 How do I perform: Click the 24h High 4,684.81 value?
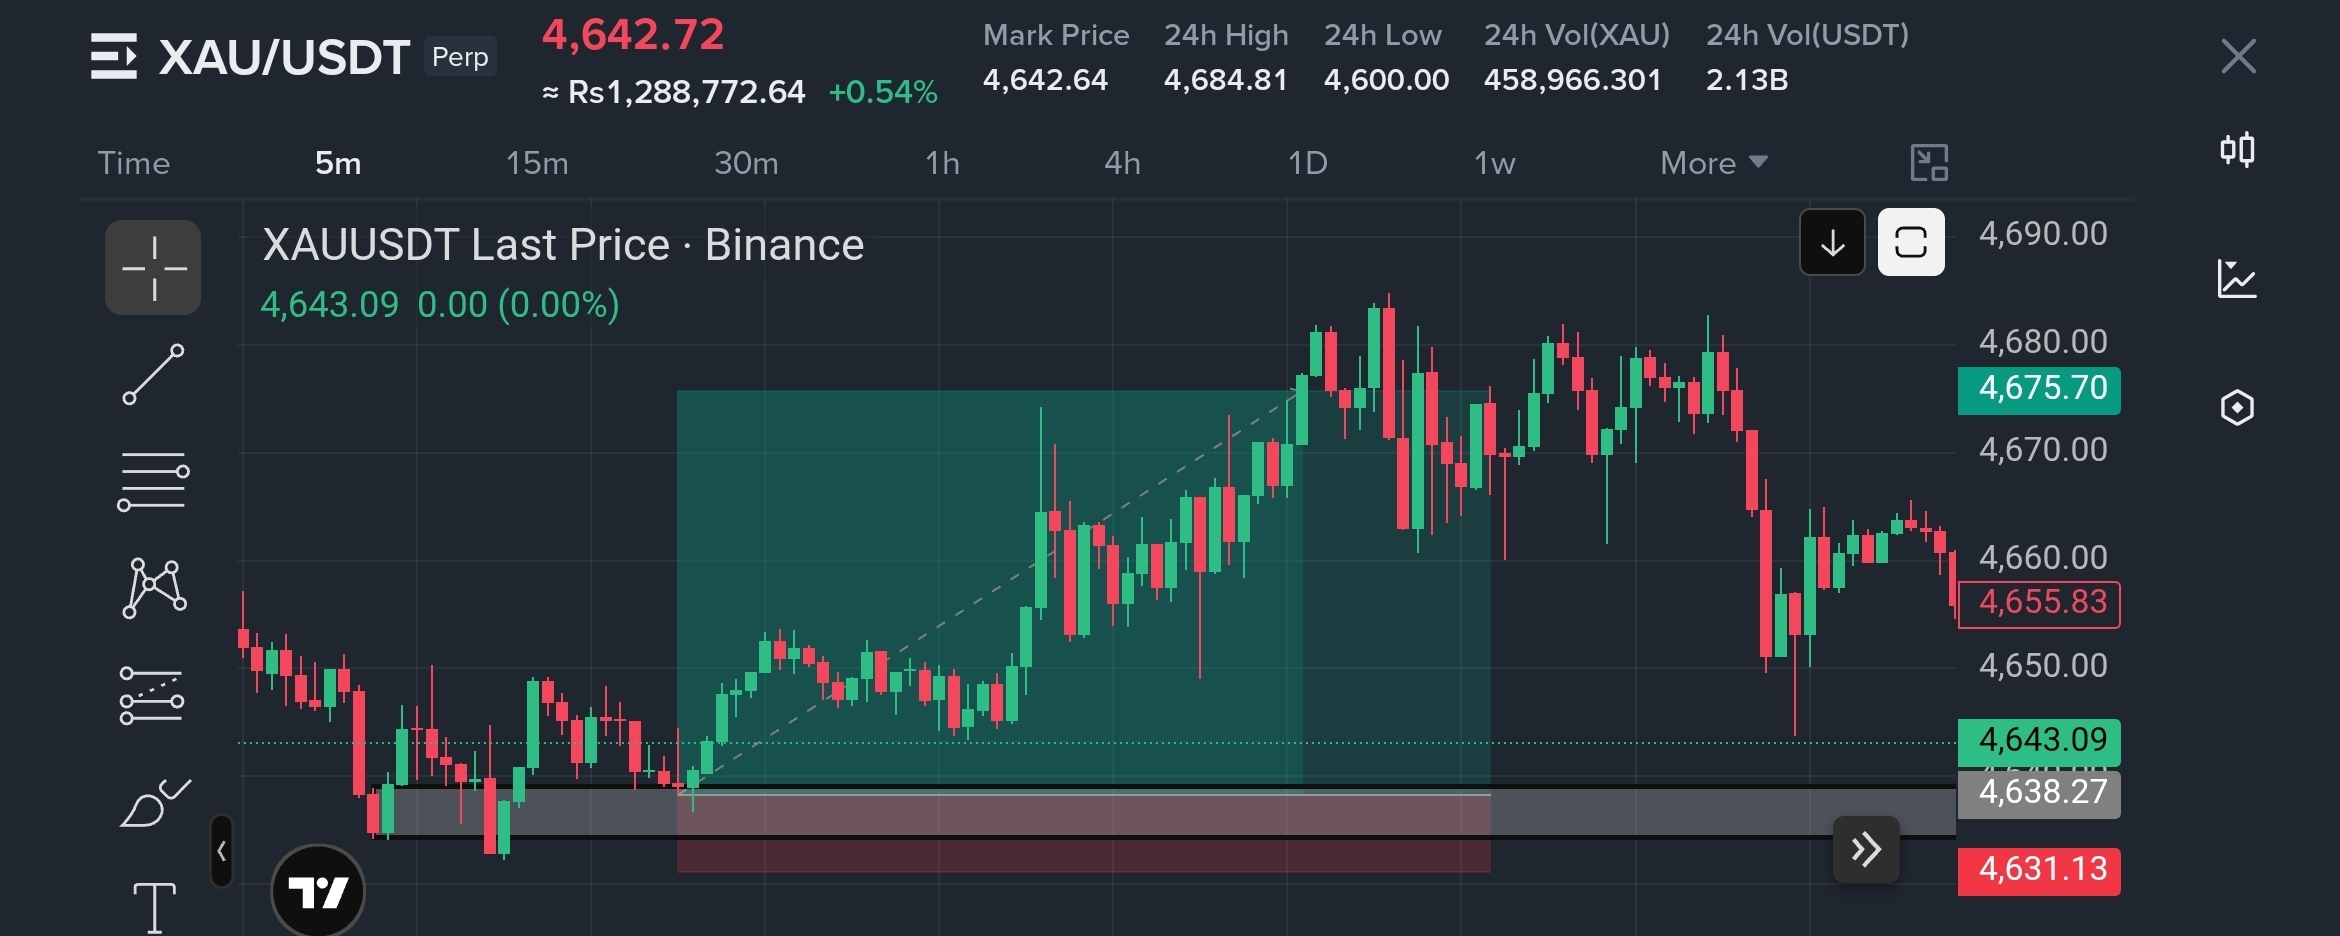click(x=1225, y=80)
